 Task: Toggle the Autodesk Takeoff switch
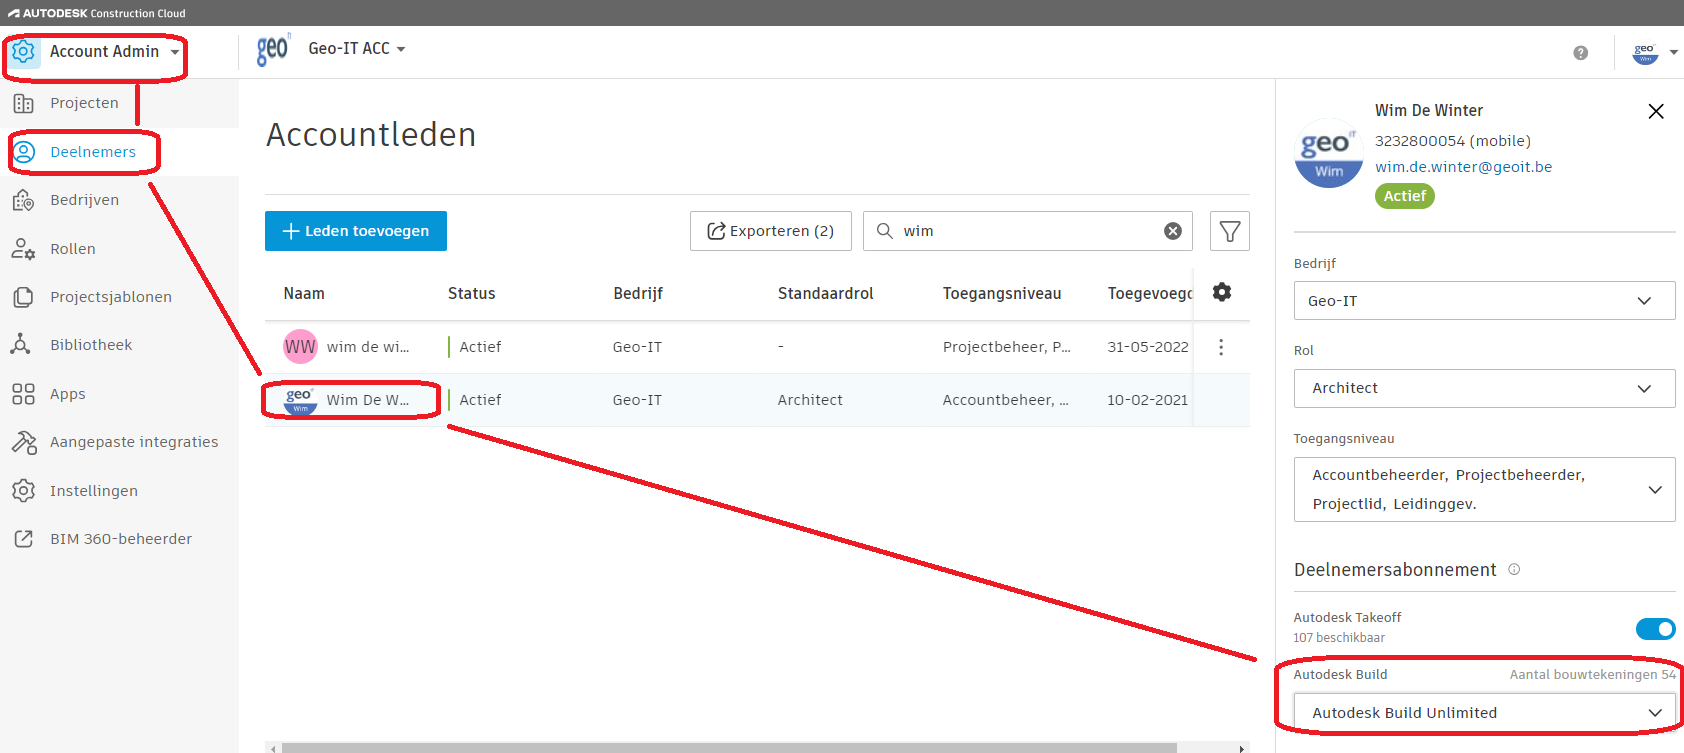click(1656, 629)
